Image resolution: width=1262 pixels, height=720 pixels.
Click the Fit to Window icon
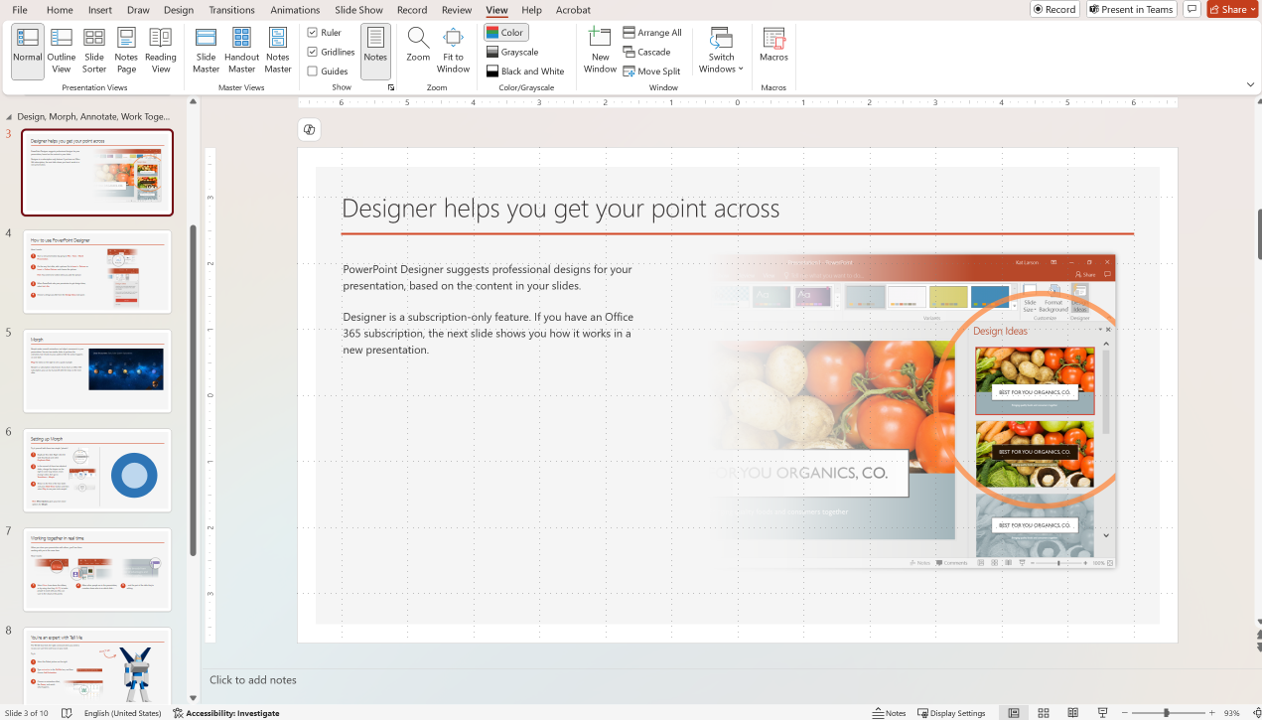click(x=453, y=50)
